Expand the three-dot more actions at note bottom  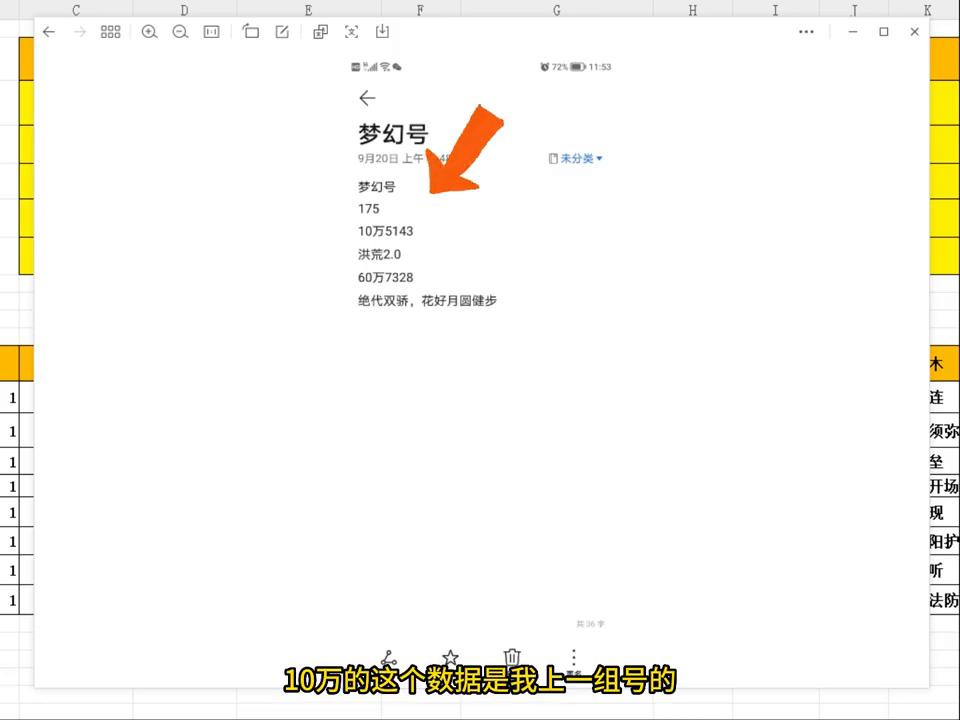click(573, 657)
